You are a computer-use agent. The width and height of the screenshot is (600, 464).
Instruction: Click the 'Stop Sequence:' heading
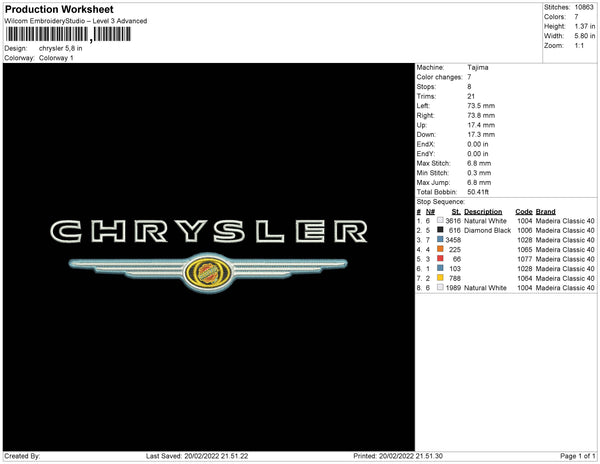(441, 202)
